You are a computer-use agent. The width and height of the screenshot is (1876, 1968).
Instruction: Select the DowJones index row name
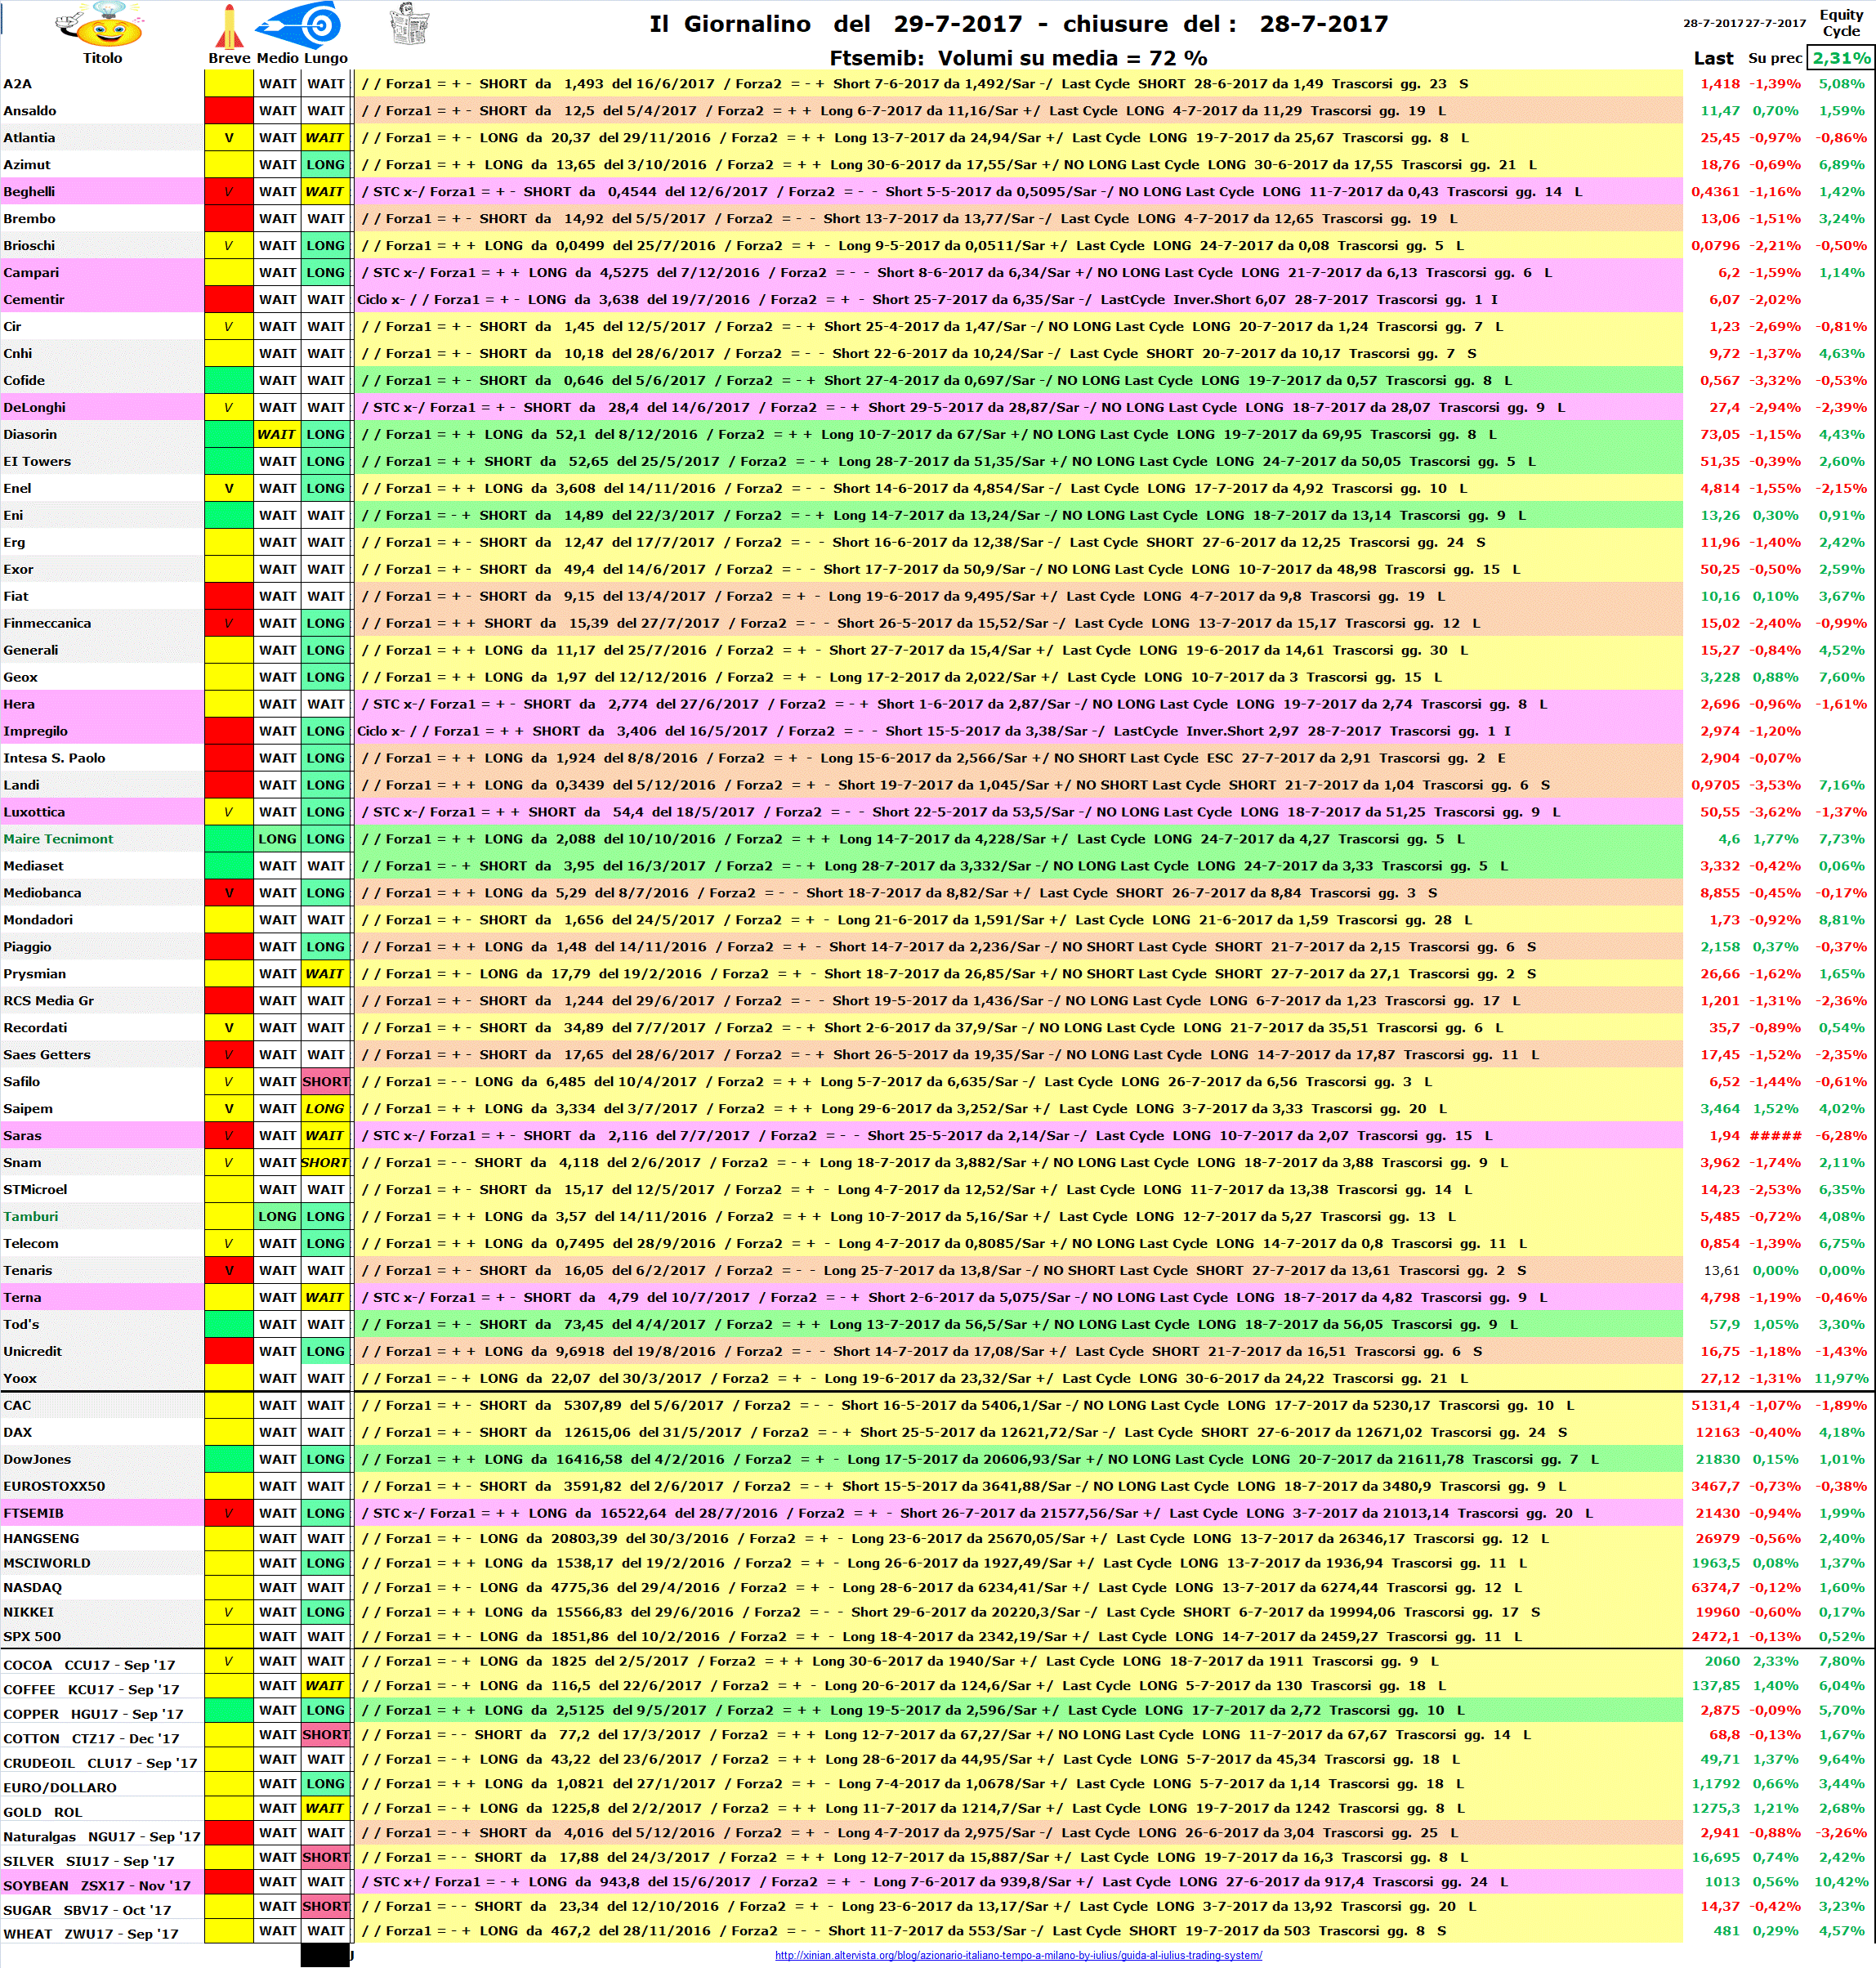coord(102,1460)
